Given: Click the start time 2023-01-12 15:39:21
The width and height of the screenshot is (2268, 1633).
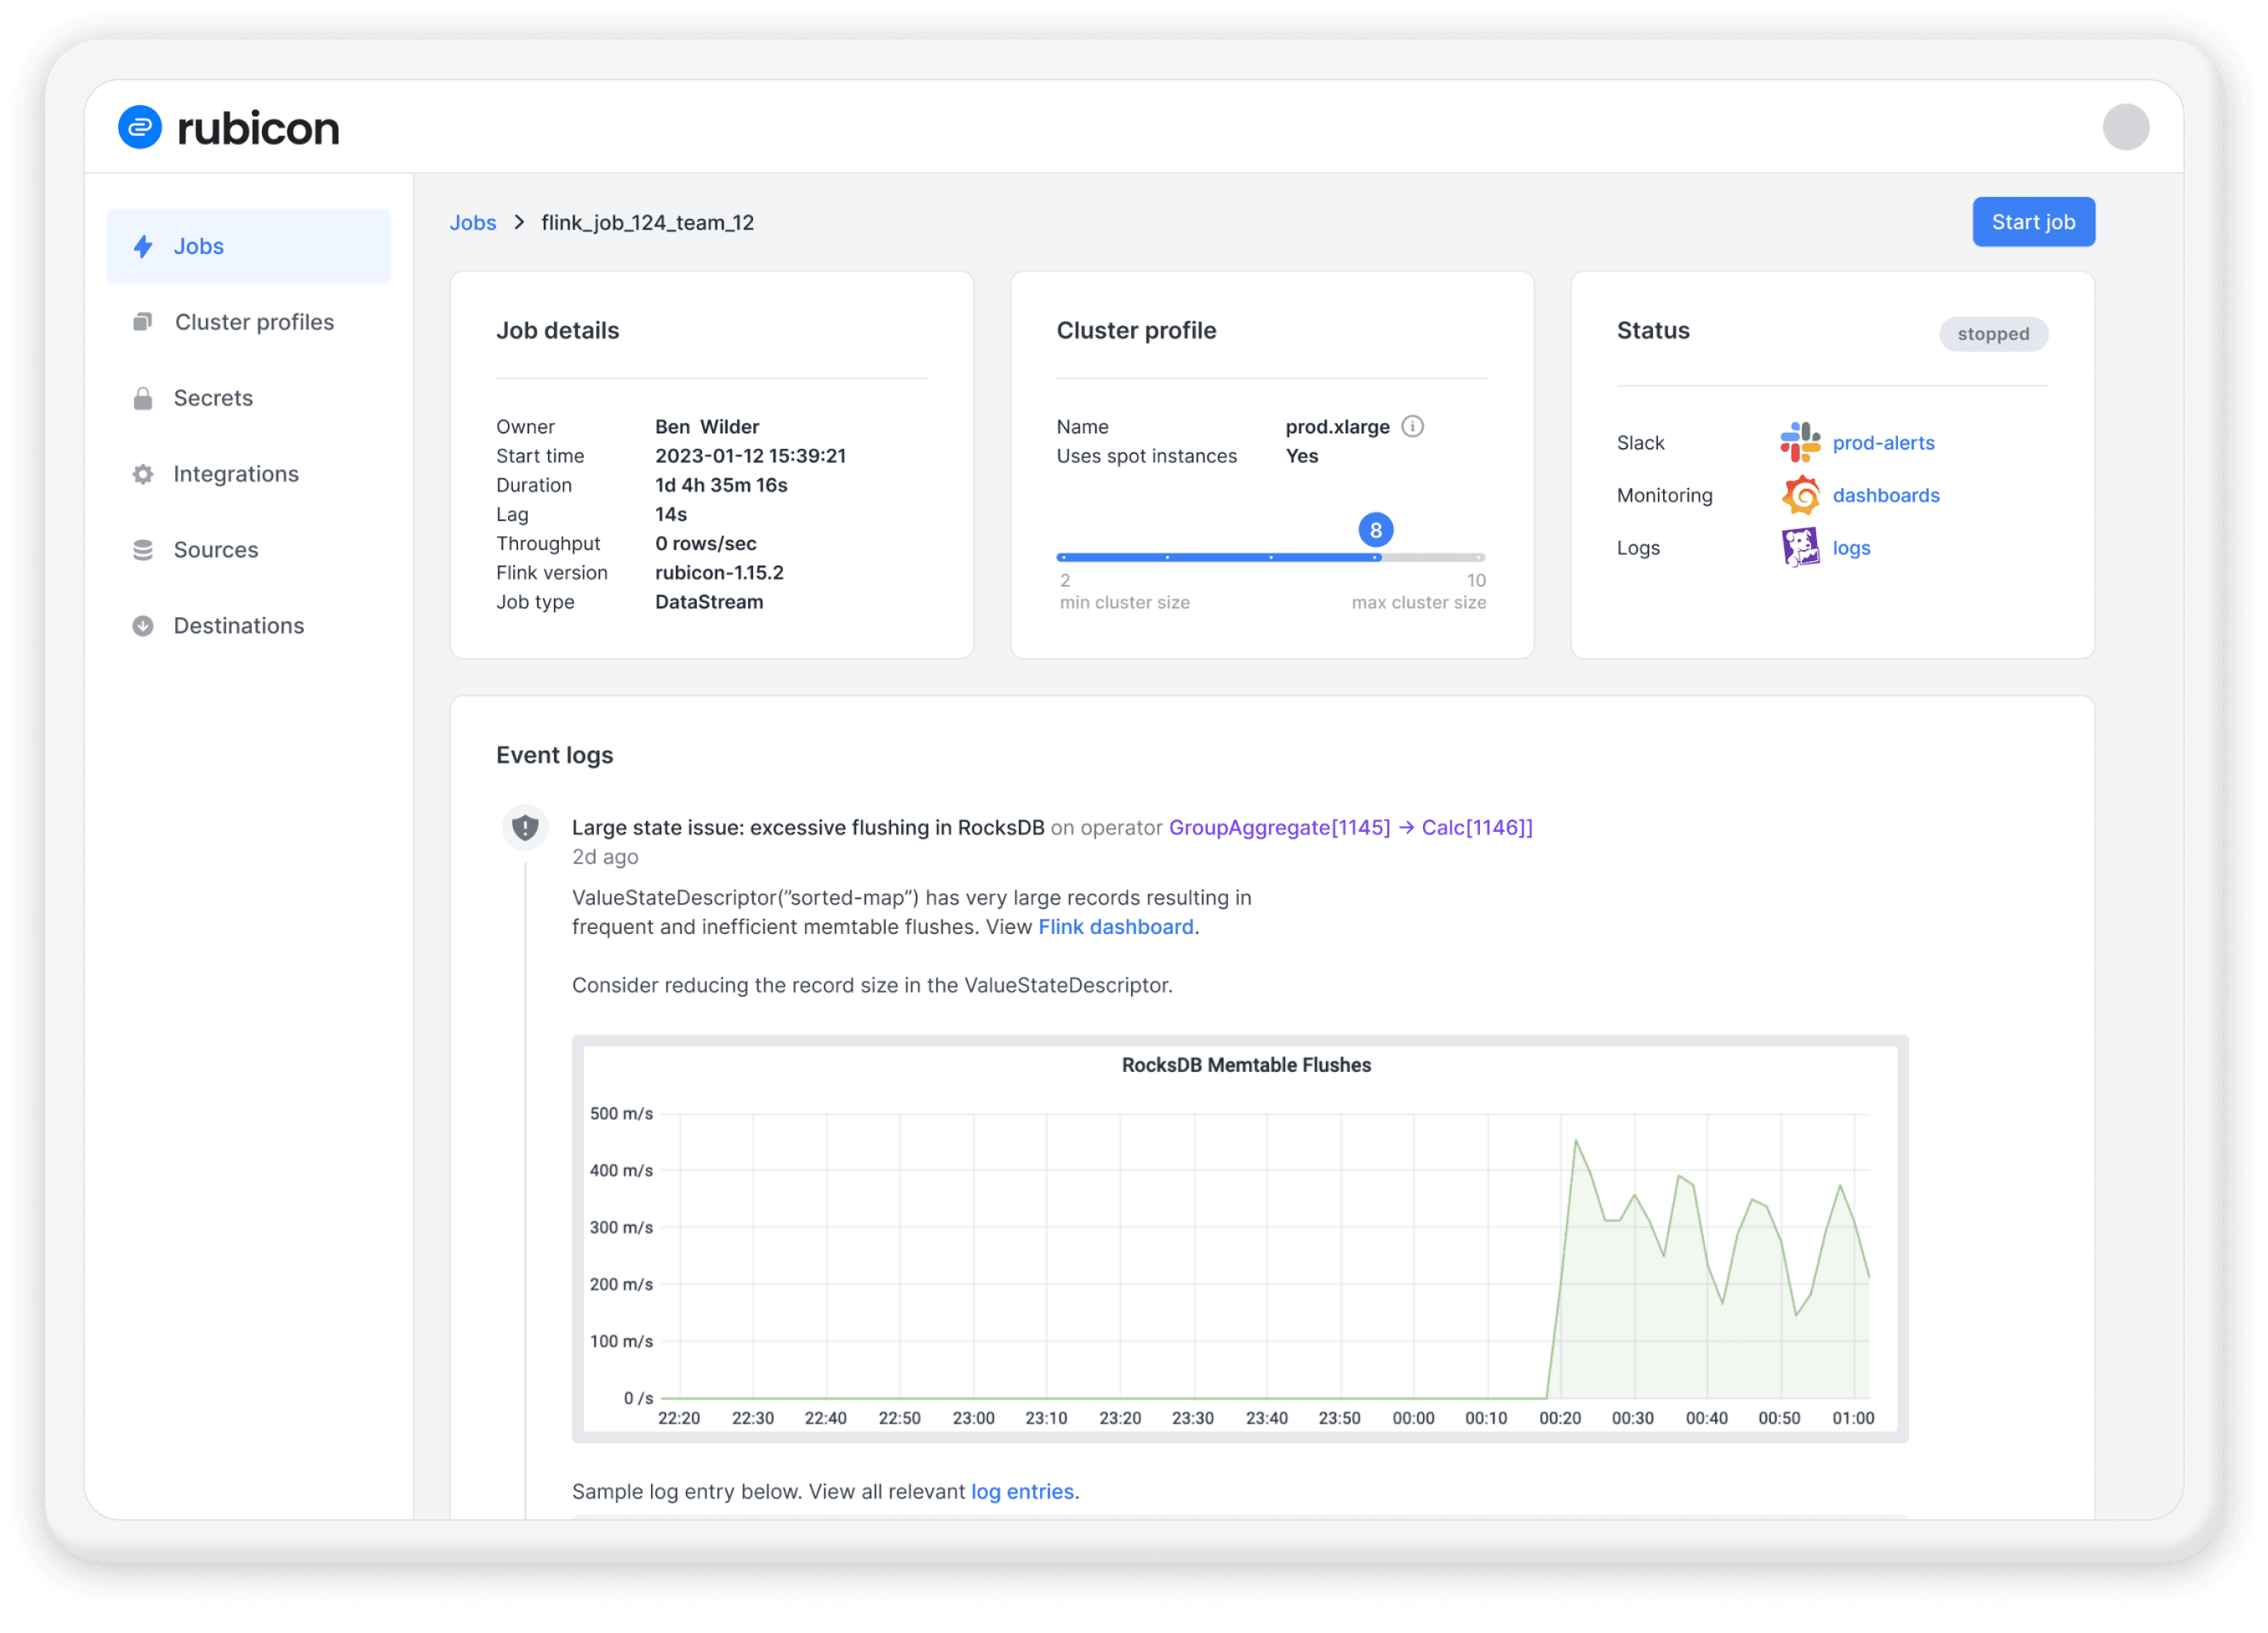Looking at the screenshot, I should tap(750, 456).
